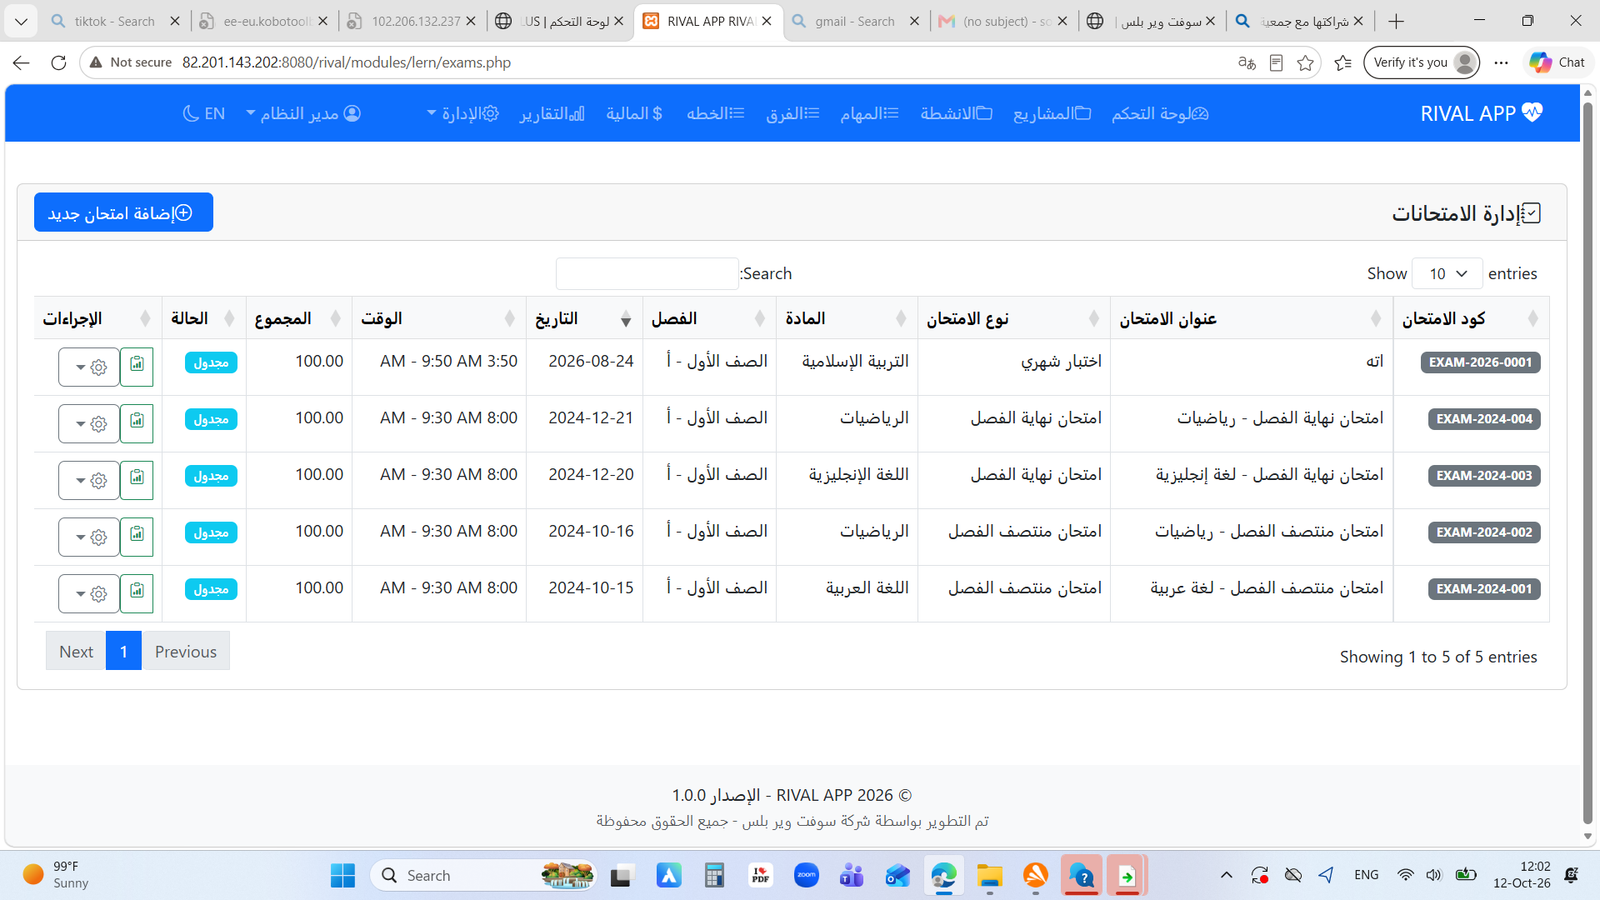Open الخطه plan menu item

tap(715, 113)
